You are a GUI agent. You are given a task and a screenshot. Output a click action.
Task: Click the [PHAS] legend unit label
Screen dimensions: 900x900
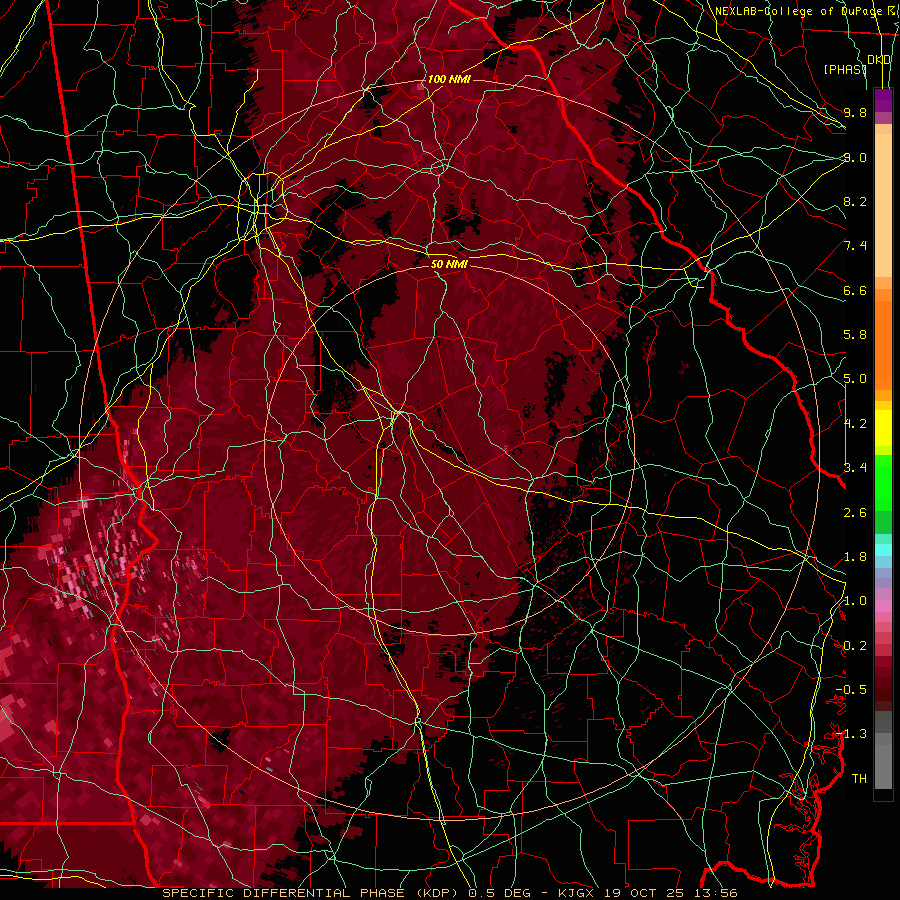coord(845,70)
